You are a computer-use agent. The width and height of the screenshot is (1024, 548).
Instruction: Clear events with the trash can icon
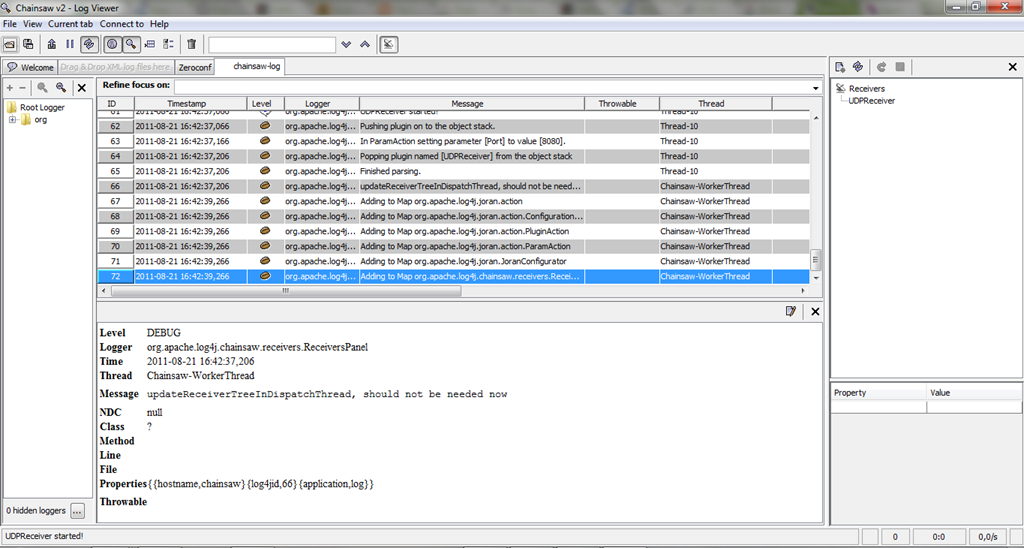coord(191,44)
